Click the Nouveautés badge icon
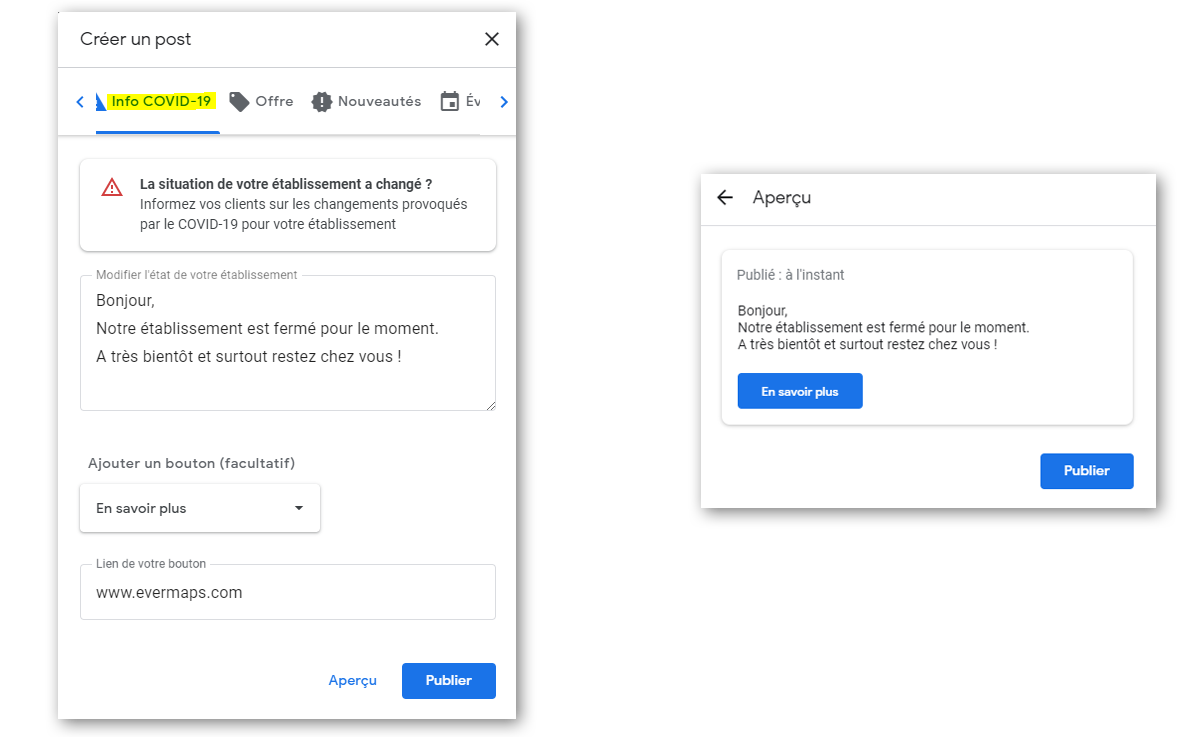The height and width of the screenshot is (737, 1200). point(321,101)
